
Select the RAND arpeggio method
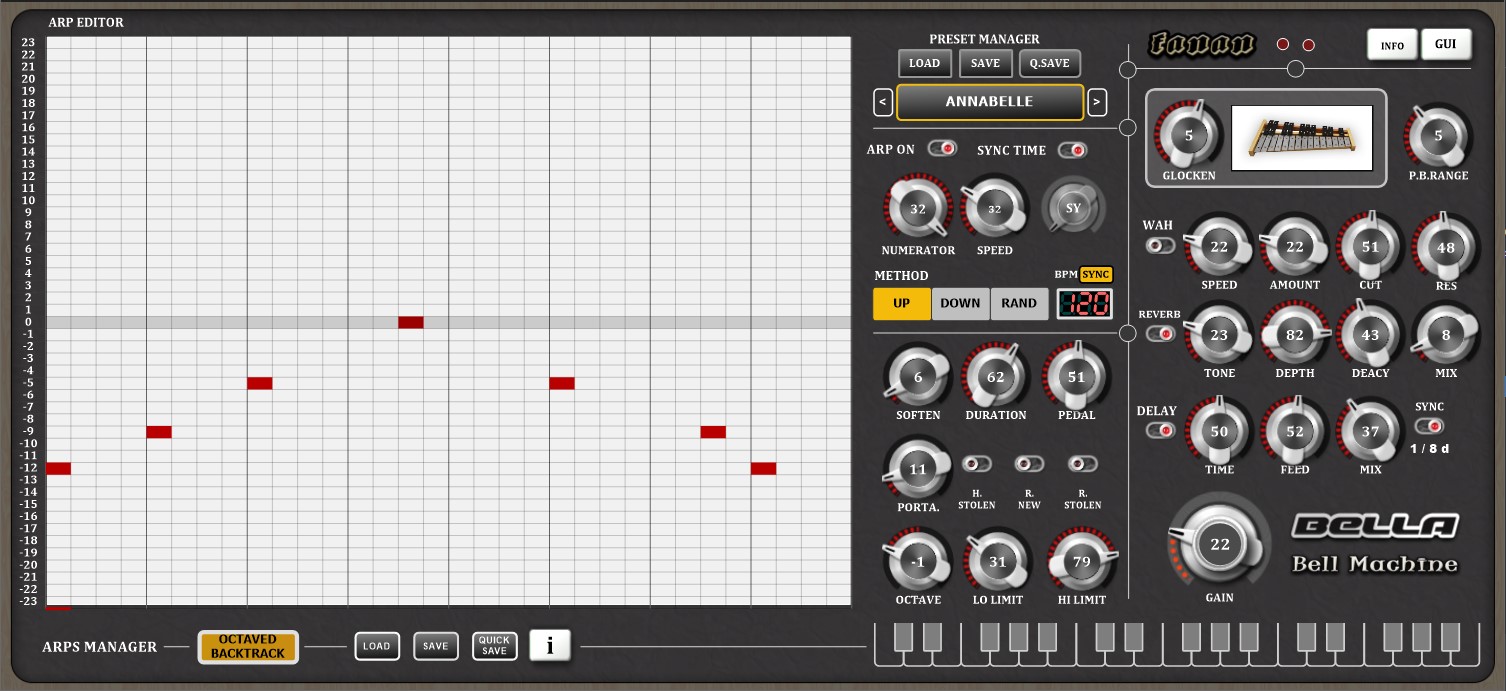tap(1019, 304)
